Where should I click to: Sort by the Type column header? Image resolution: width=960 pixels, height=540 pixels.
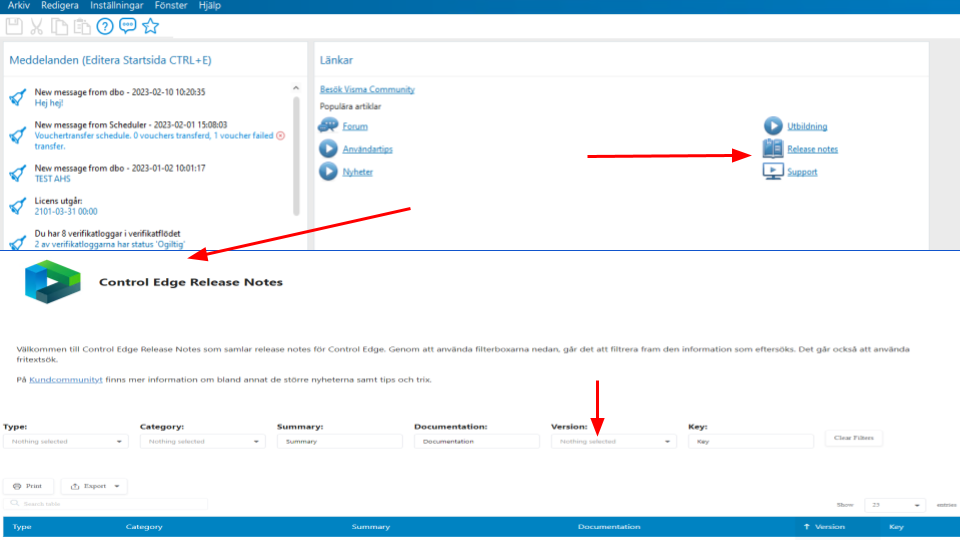click(22, 527)
